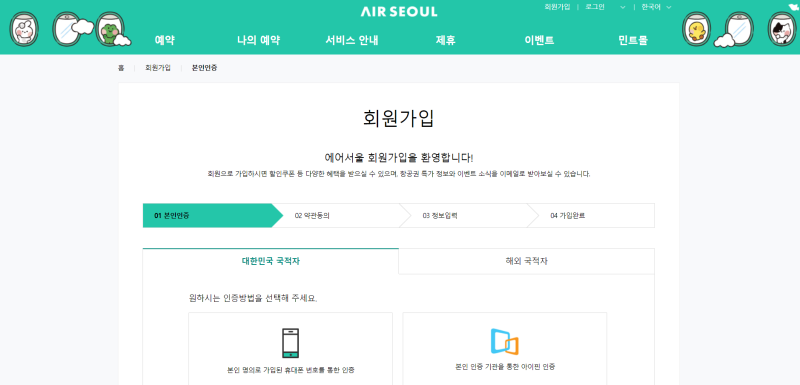
Task: Open the 서비스 안내 menu
Action: [x=352, y=40]
